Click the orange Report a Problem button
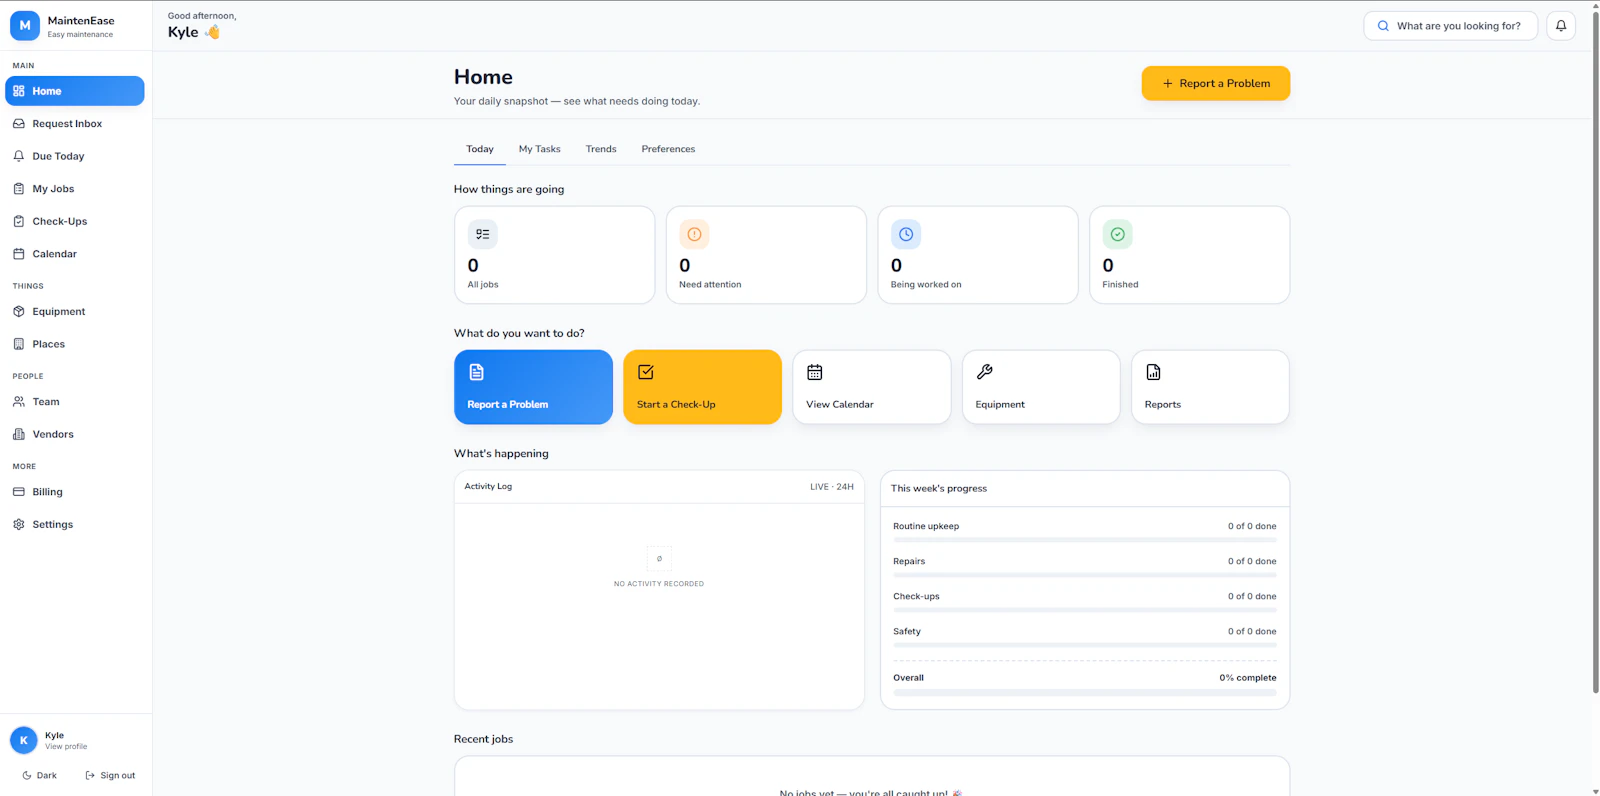Image resolution: width=1600 pixels, height=796 pixels. coord(1216,83)
